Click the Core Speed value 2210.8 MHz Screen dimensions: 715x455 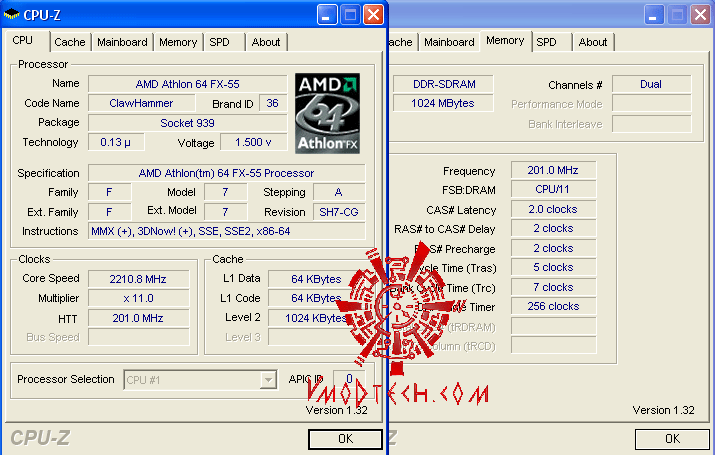[x=138, y=279]
